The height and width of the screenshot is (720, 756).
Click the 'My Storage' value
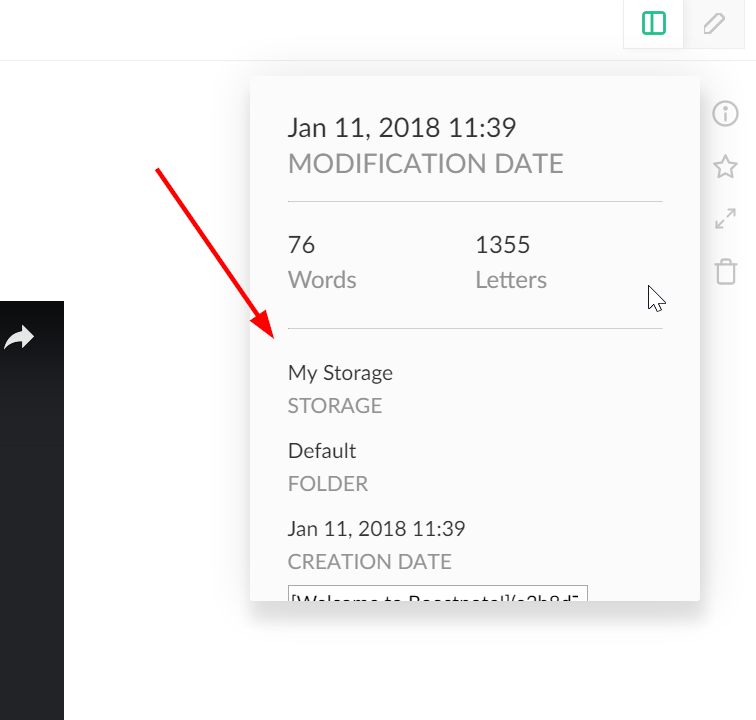[340, 373]
